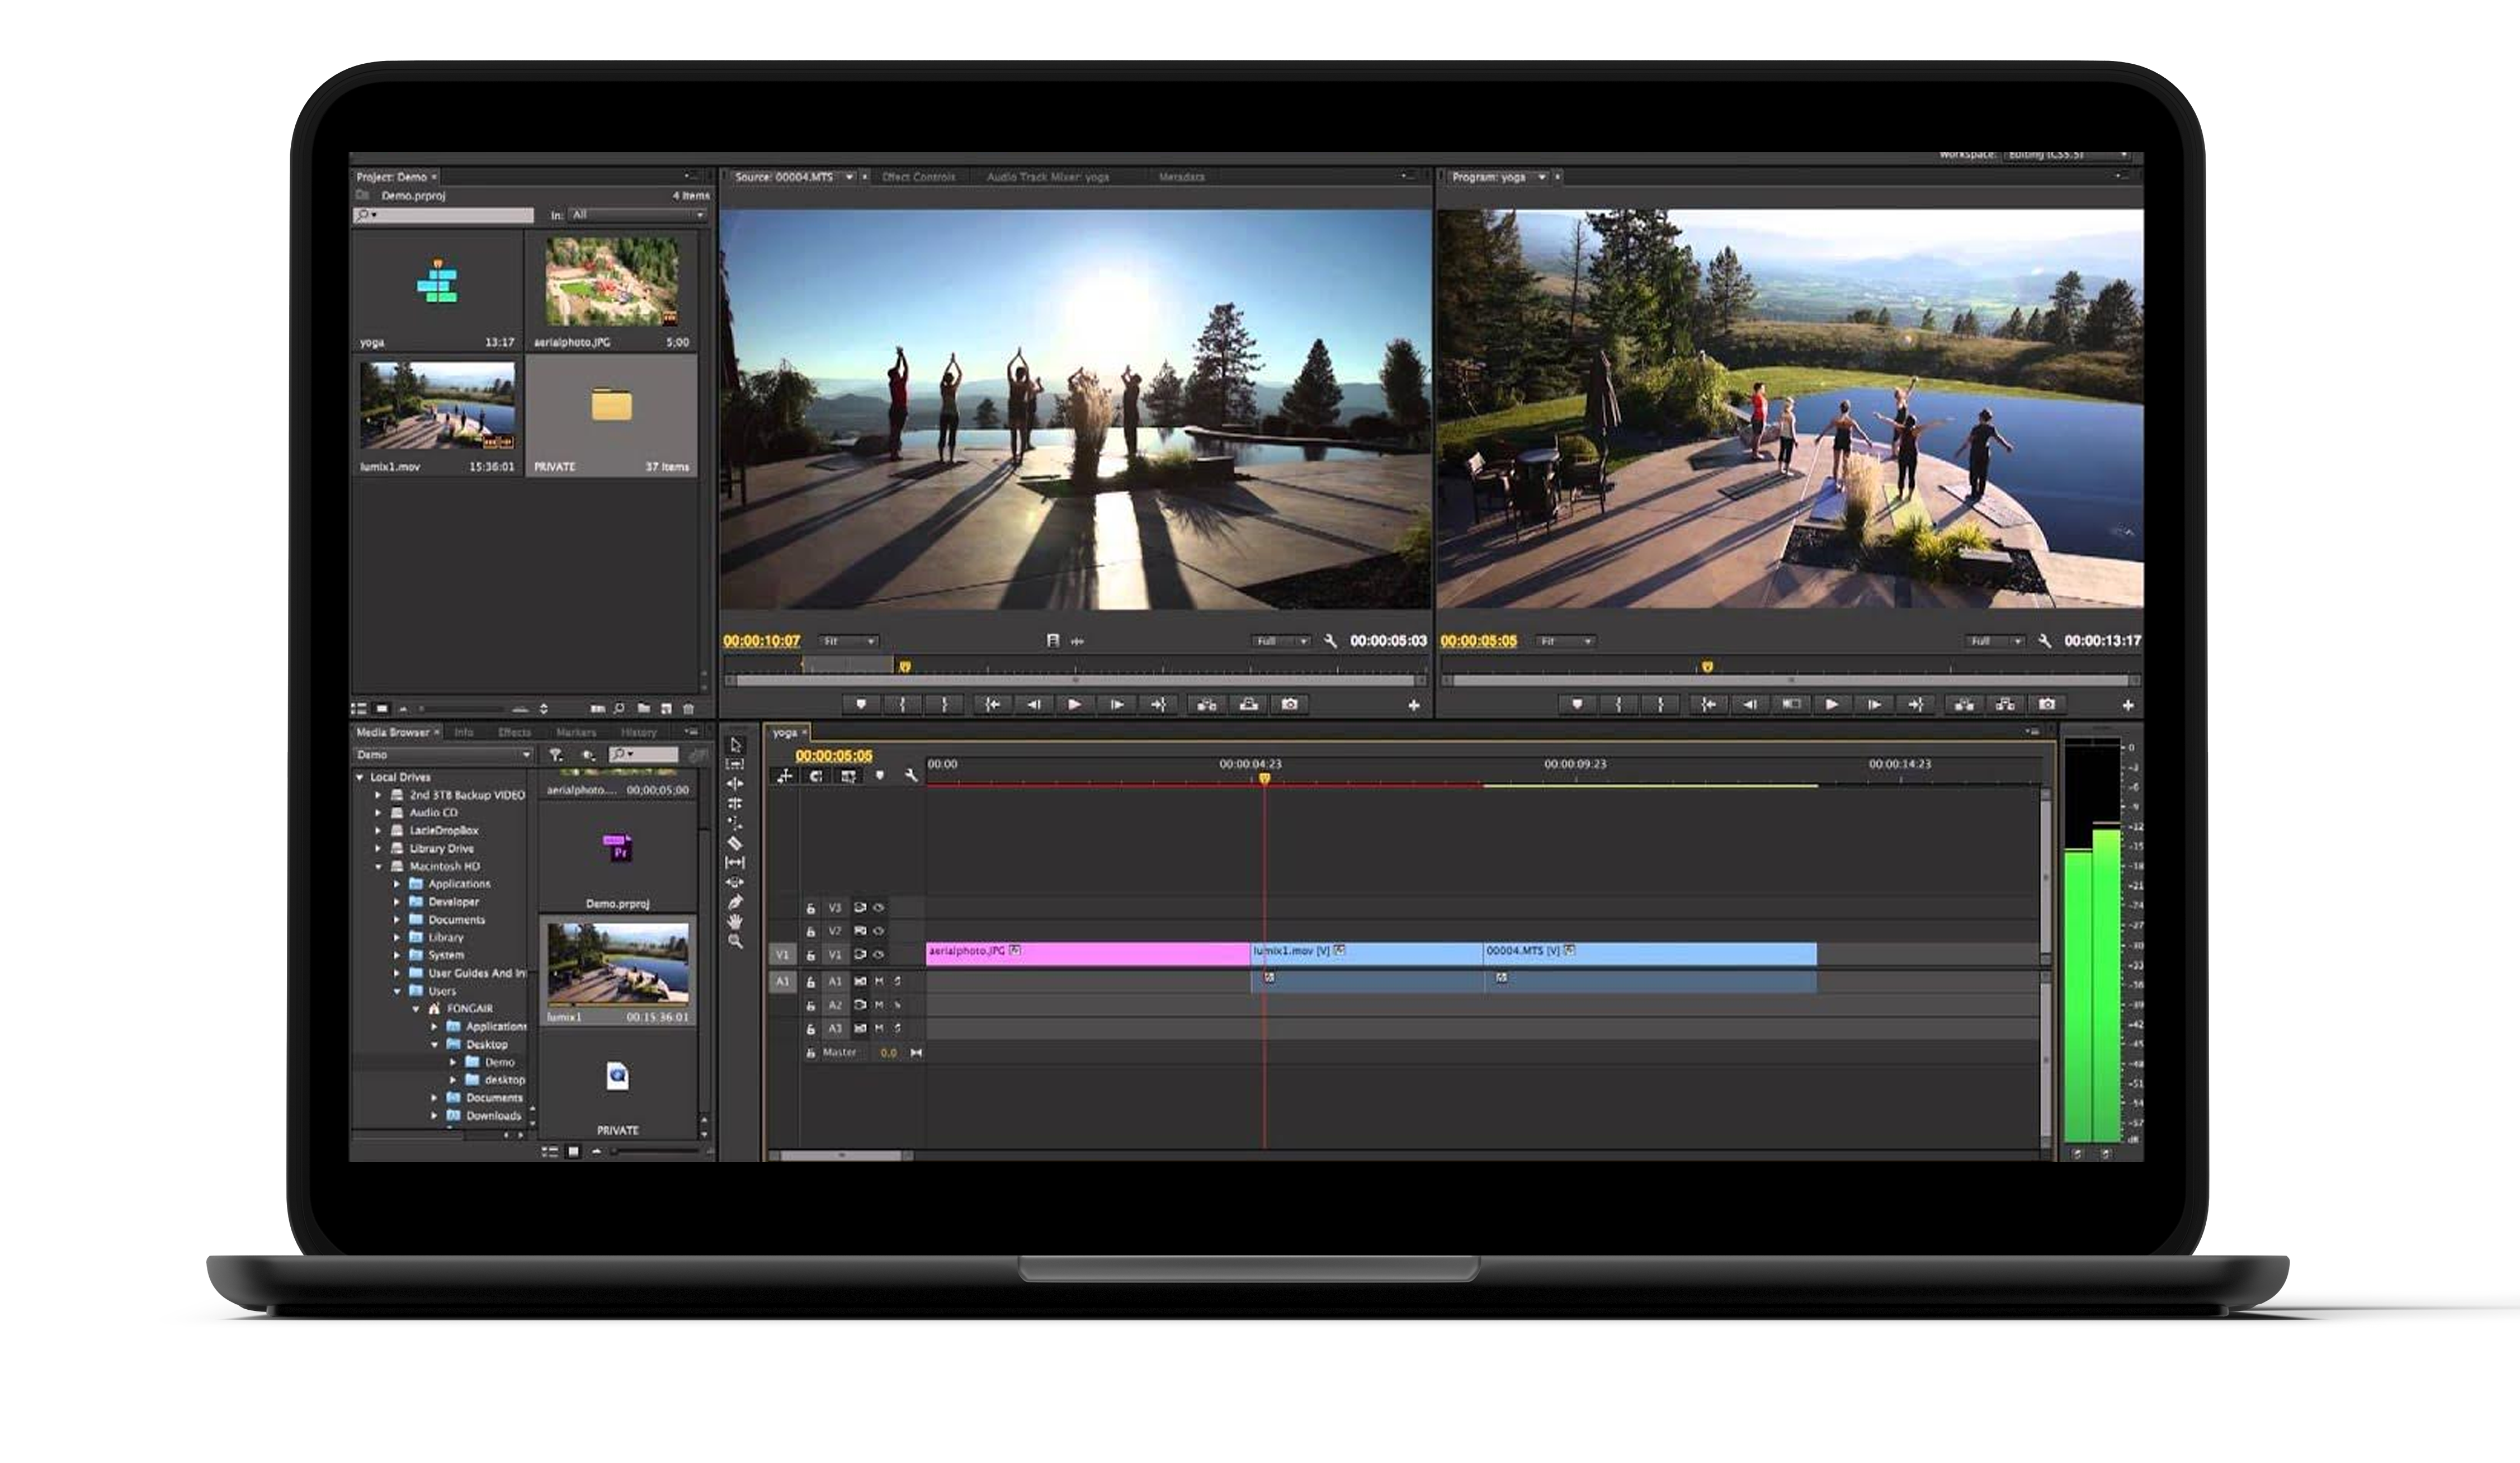Select the Ripple Edit tool
This screenshot has height=1463, width=2520.
tap(735, 784)
